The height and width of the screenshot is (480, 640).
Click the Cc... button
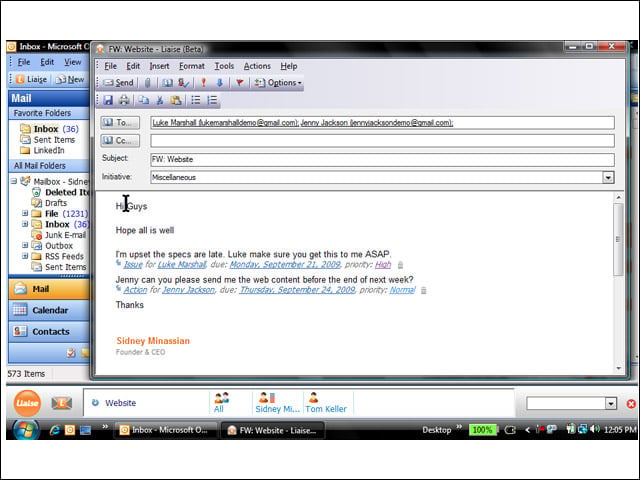click(x=120, y=141)
